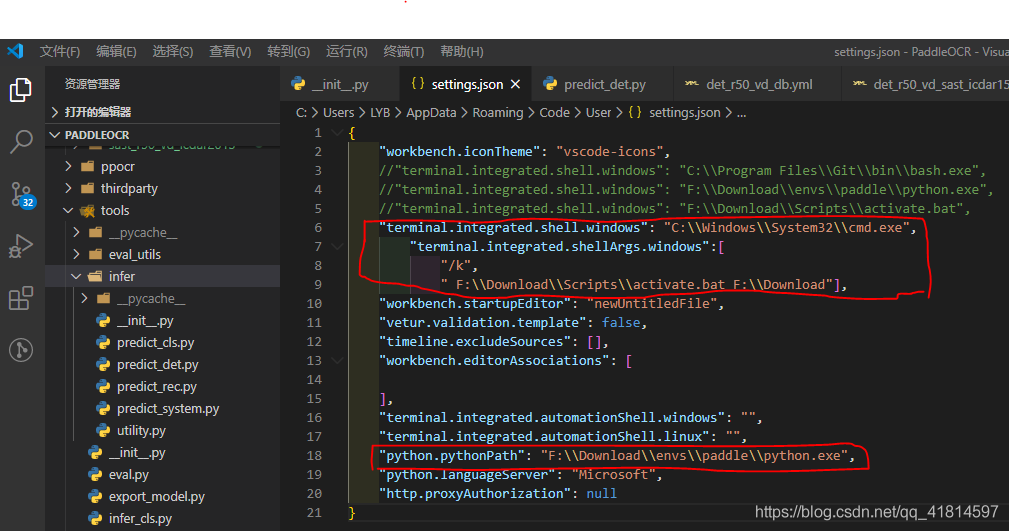The width and height of the screenshot is (1009, 531).
Task: Open the Run and Debug view
Action: click(20, 246)
